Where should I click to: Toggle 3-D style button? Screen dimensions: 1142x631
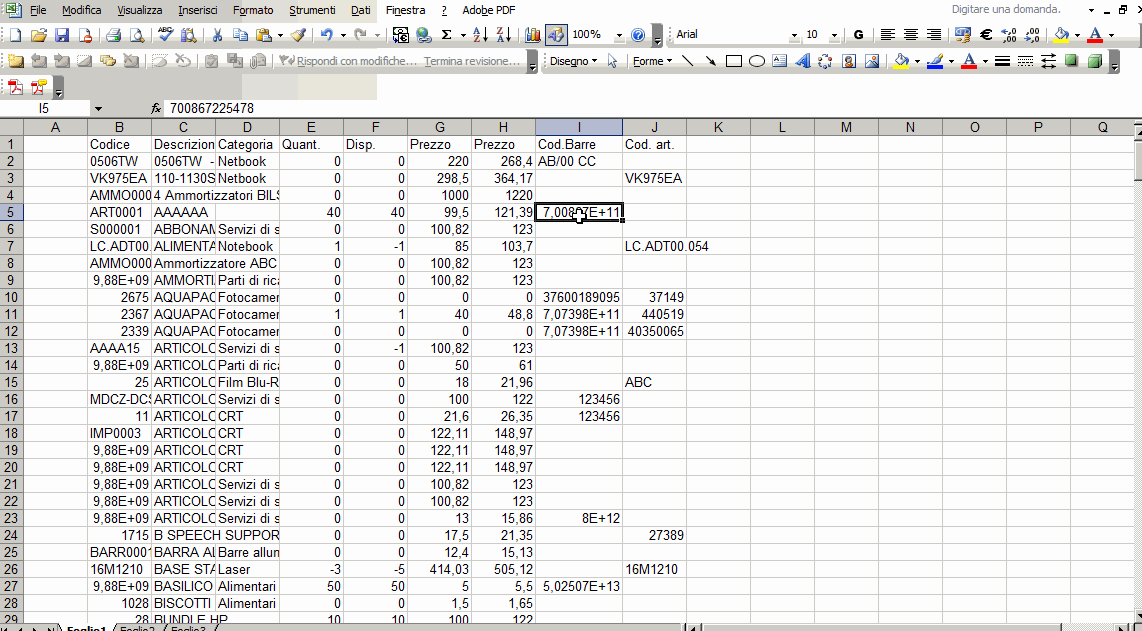coord(1095,61)
